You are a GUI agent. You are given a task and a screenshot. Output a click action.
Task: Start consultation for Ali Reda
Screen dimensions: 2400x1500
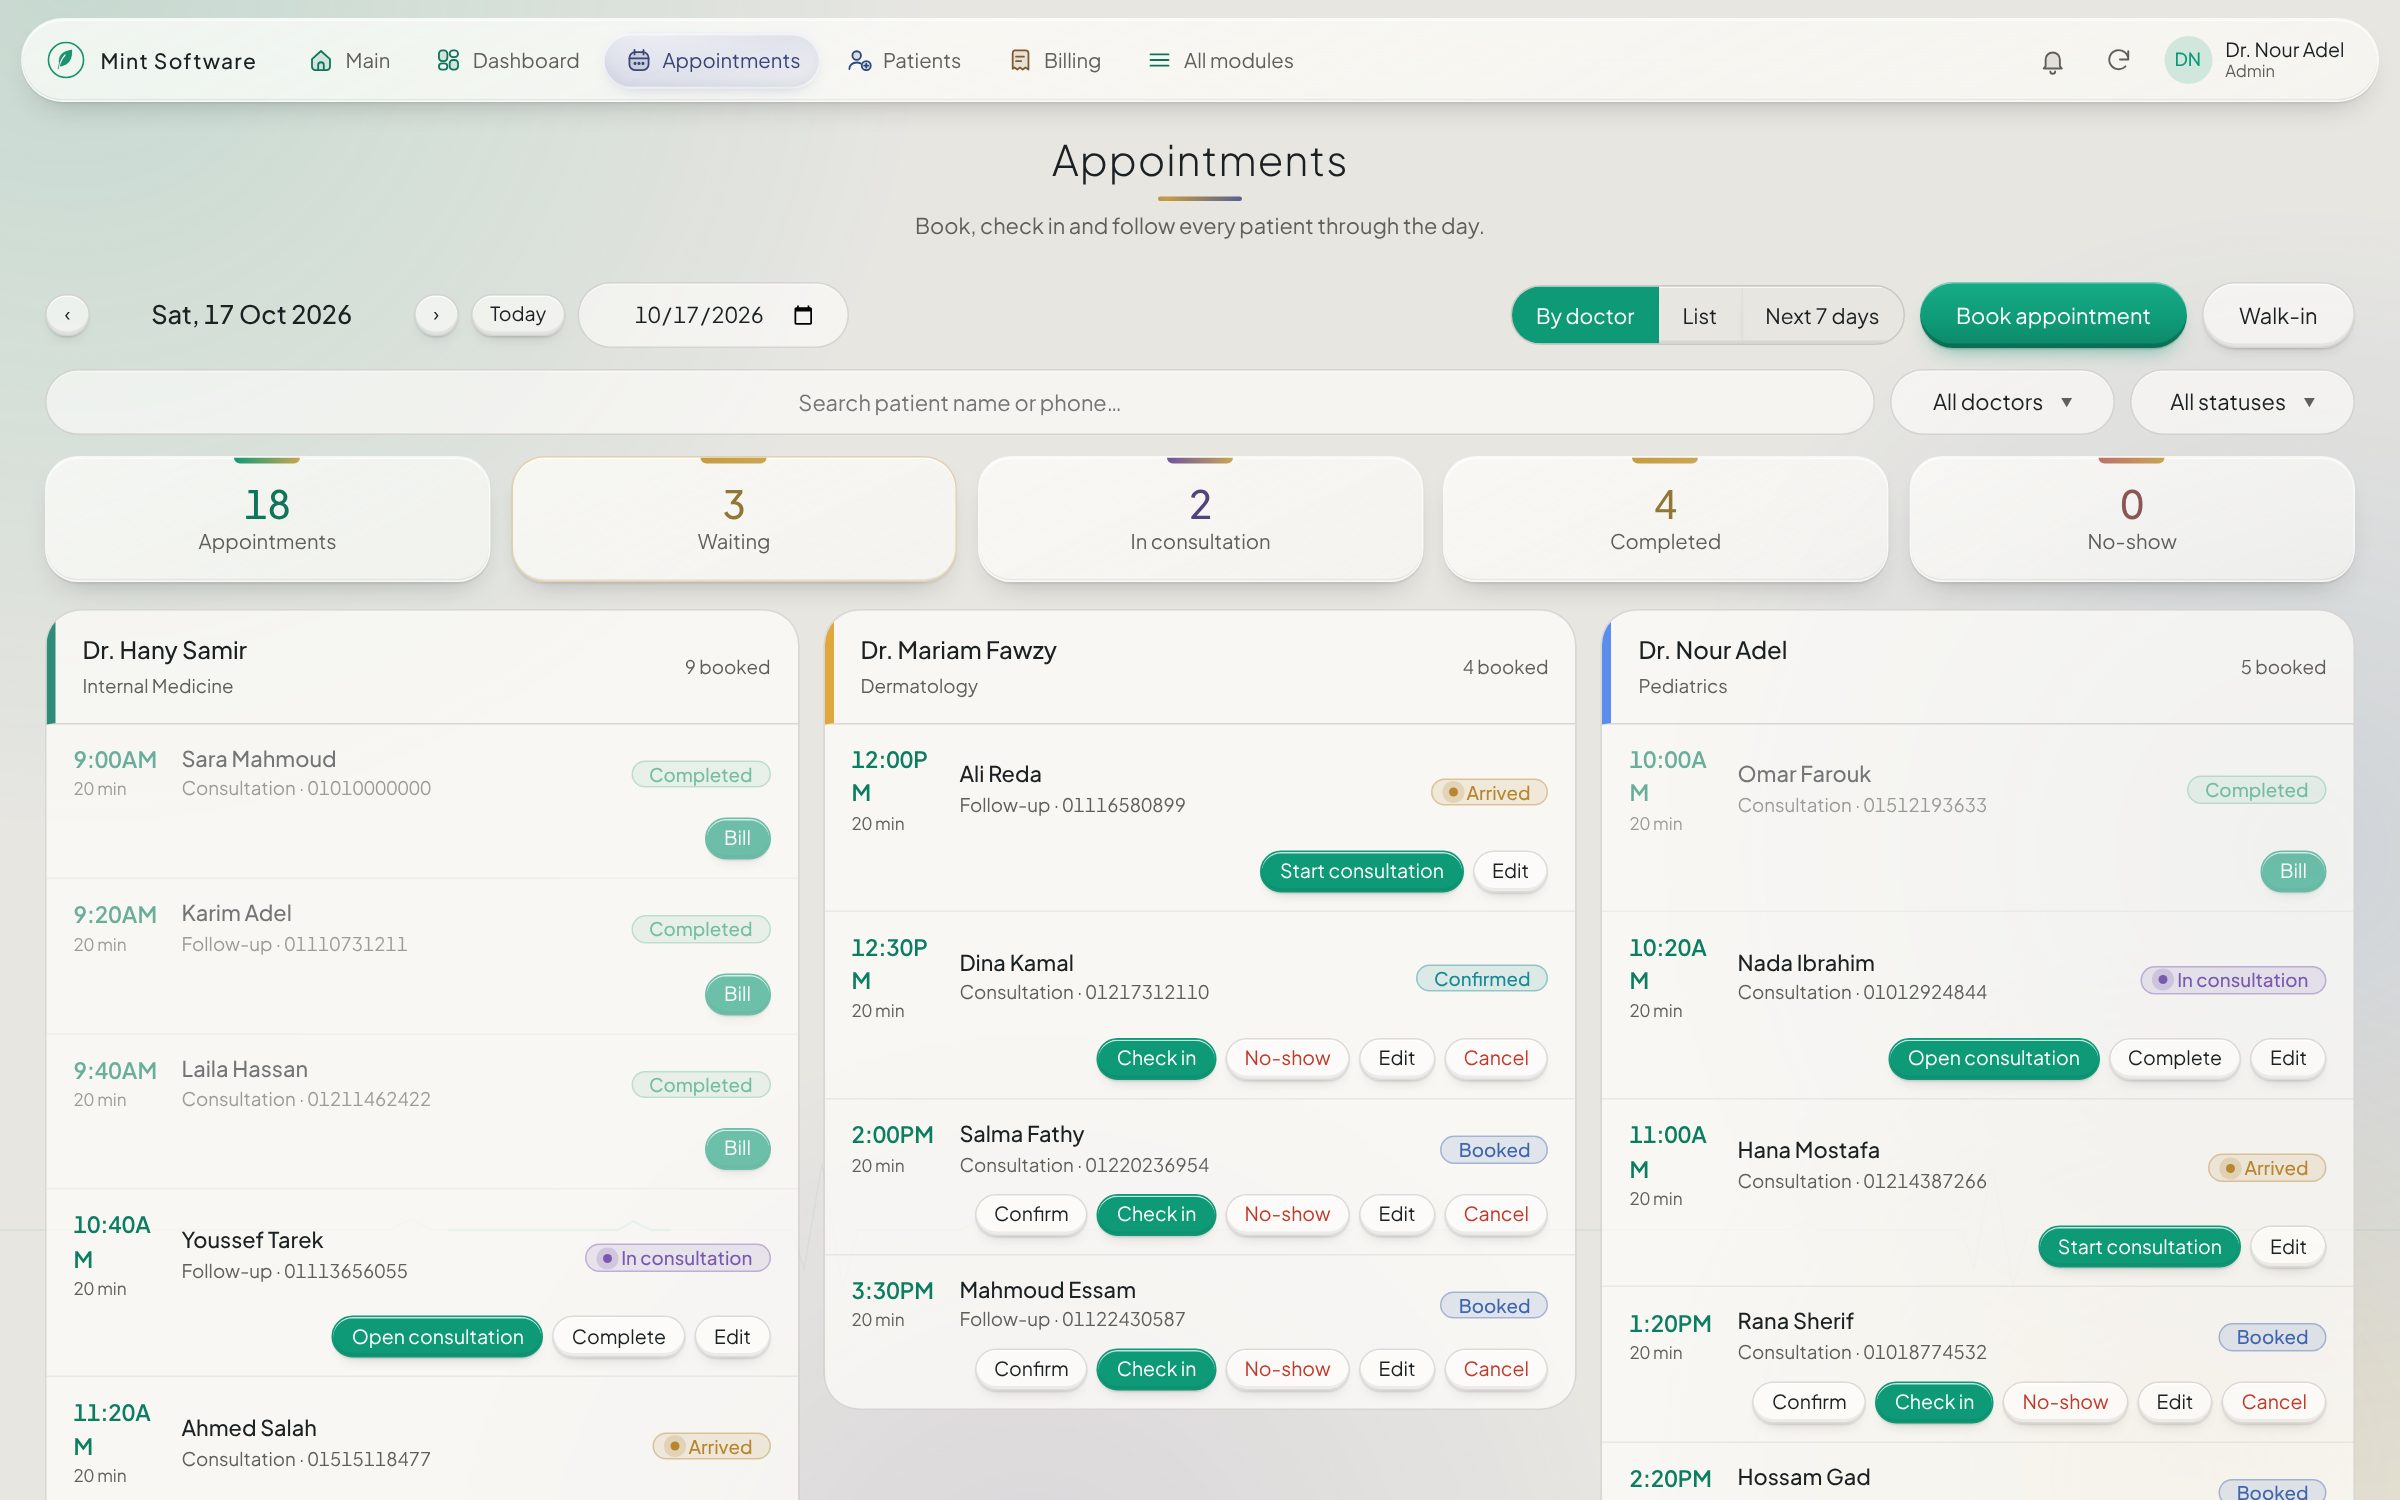tap(1361, 871)
